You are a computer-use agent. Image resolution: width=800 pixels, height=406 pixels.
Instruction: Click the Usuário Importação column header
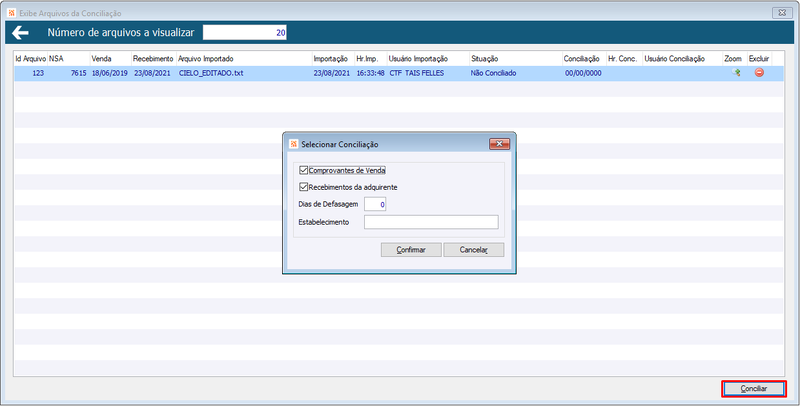pos(428,59)
